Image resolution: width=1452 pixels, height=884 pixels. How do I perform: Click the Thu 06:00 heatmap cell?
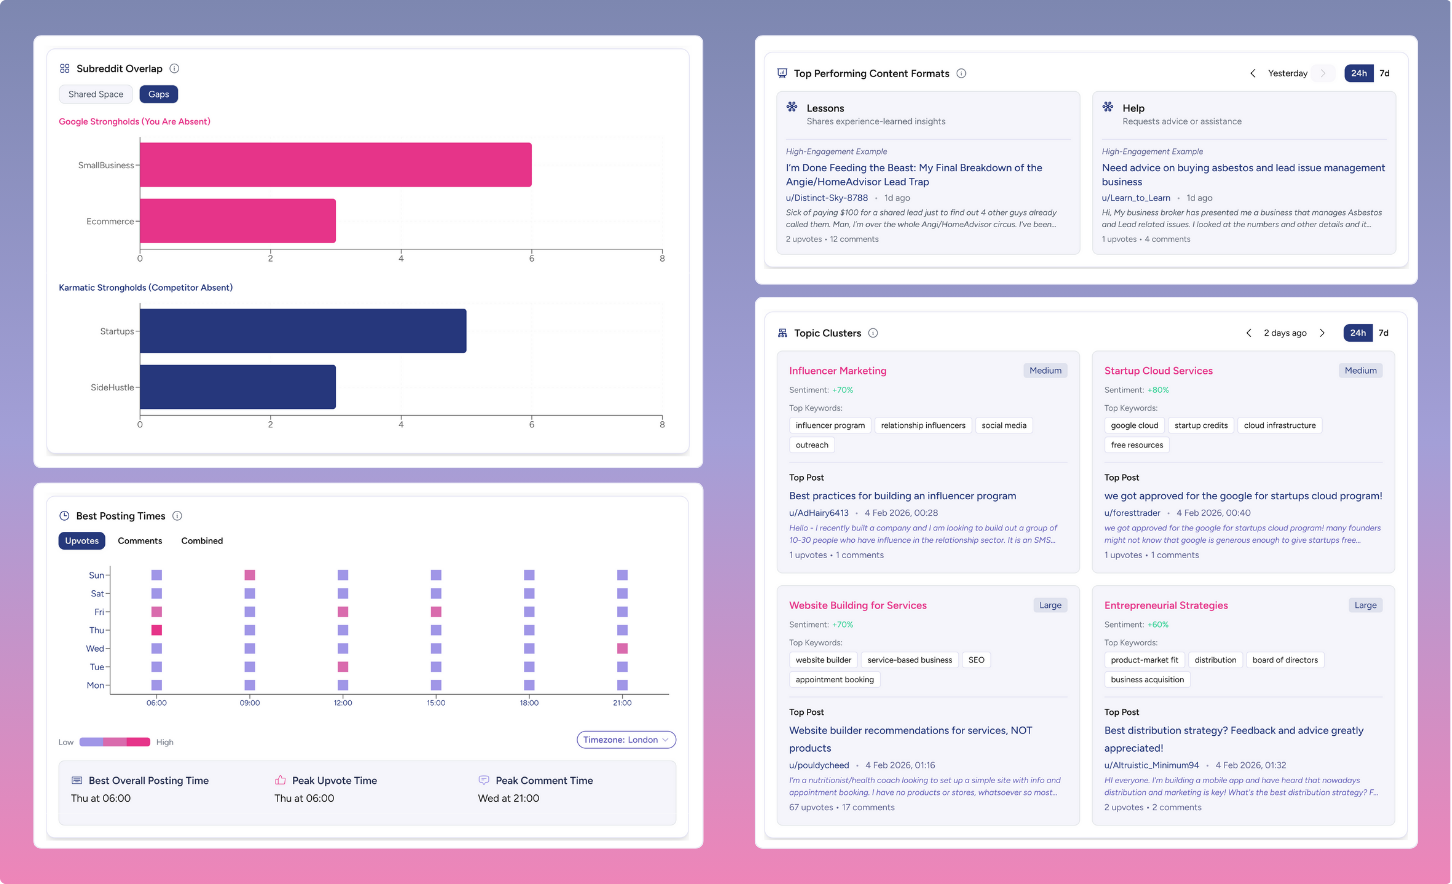click(x=157, y=630)
